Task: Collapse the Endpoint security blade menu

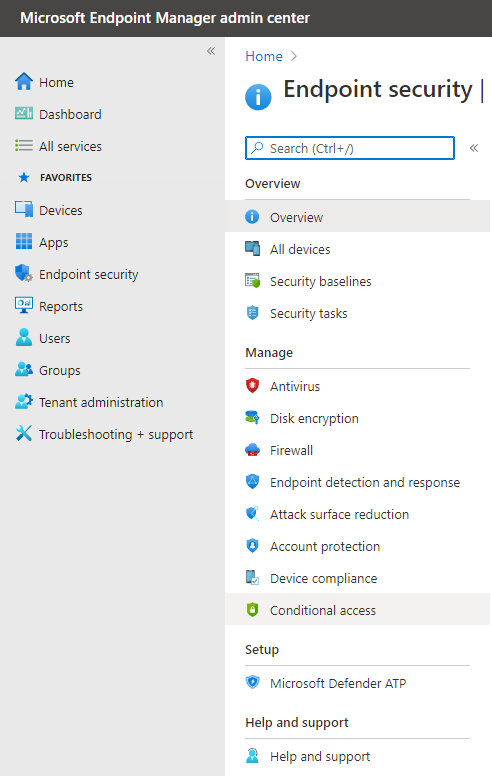Action: pyautogui.click(x=474, y=148)
